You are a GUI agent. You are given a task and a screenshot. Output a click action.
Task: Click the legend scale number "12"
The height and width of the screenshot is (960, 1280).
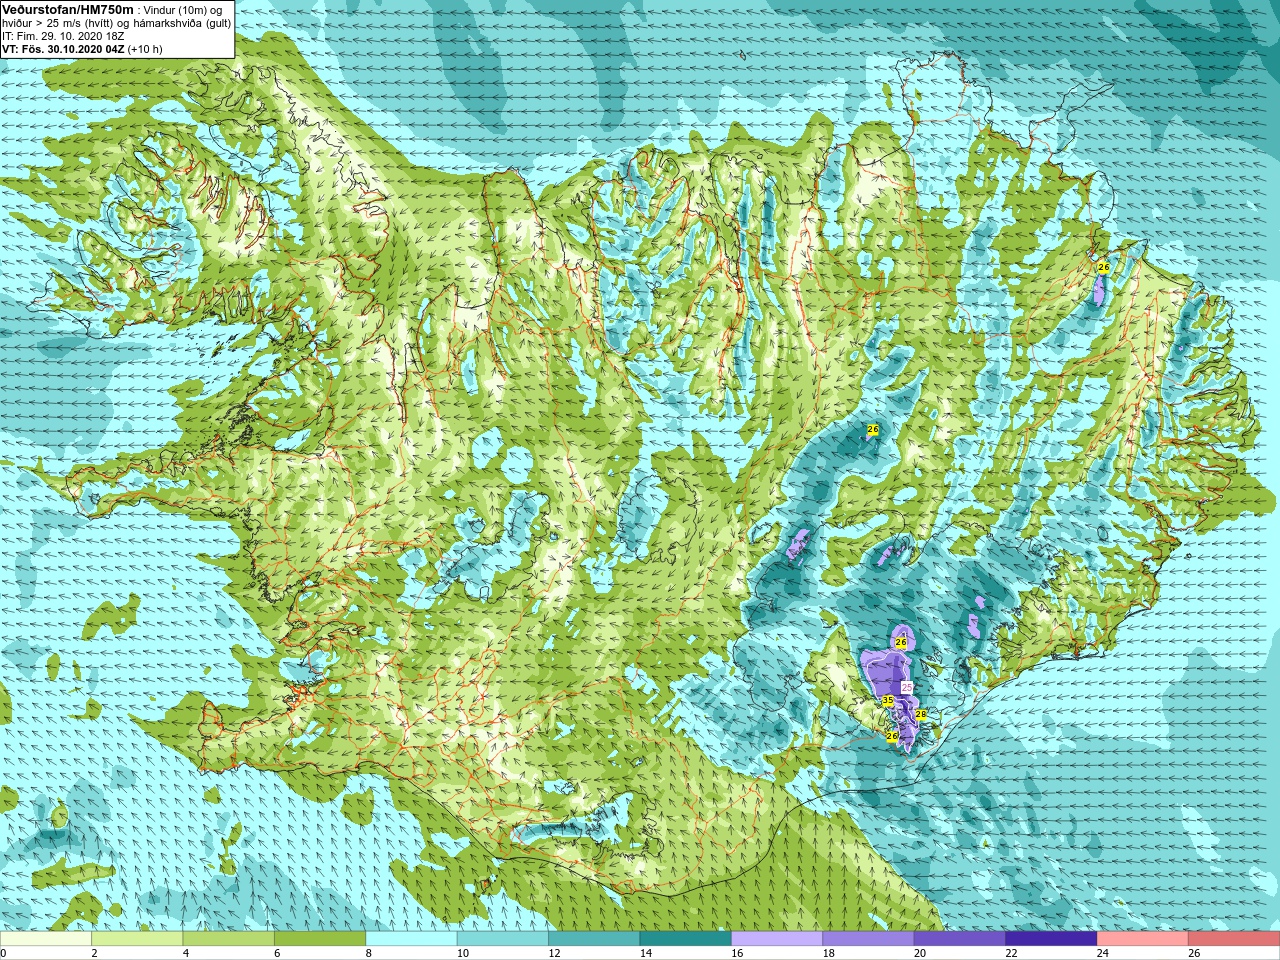553,953
